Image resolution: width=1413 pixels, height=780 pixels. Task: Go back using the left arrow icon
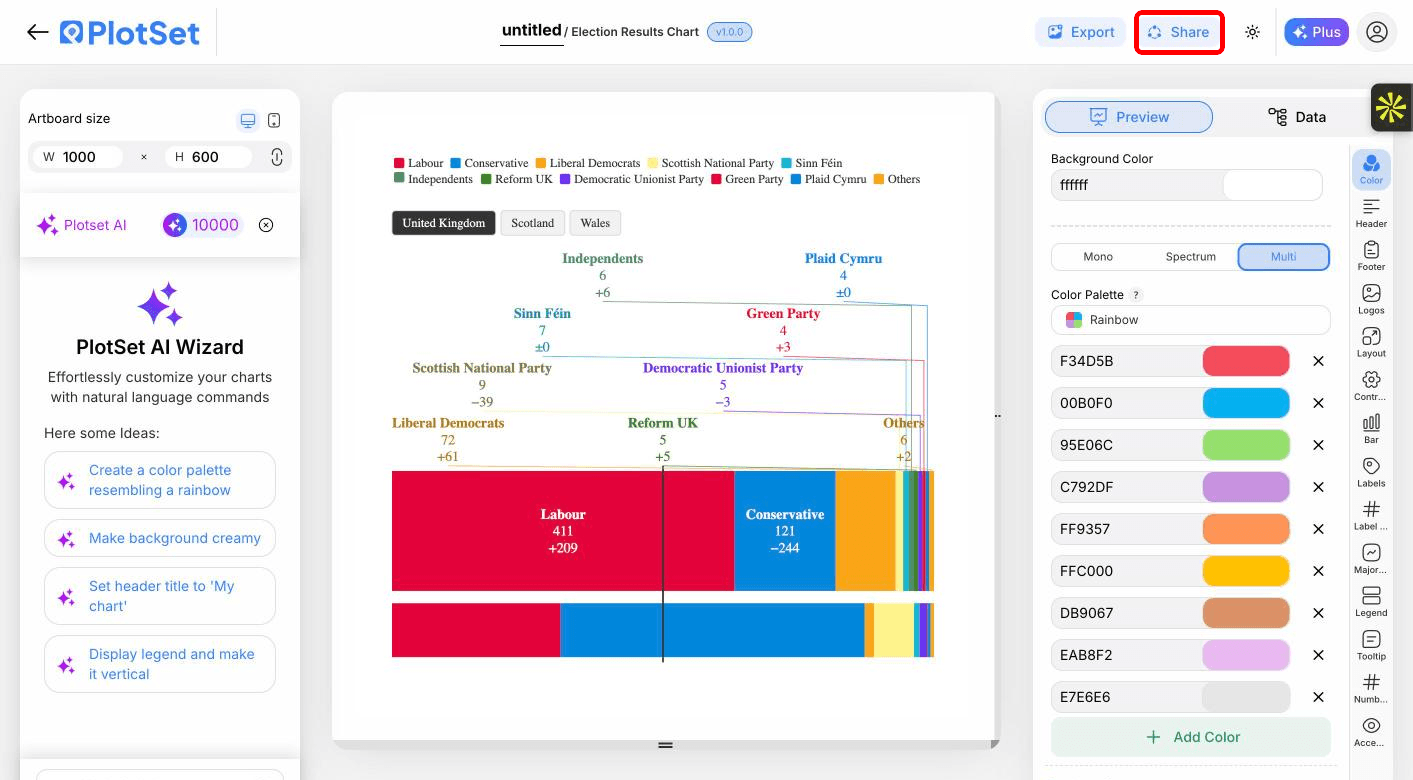click(x=38, y=32)
